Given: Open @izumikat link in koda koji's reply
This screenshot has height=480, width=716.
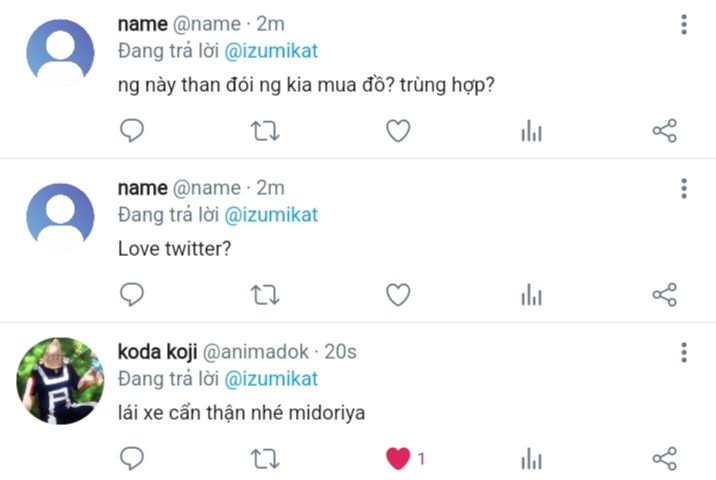Looking at the screenshot, I should 271,379.
